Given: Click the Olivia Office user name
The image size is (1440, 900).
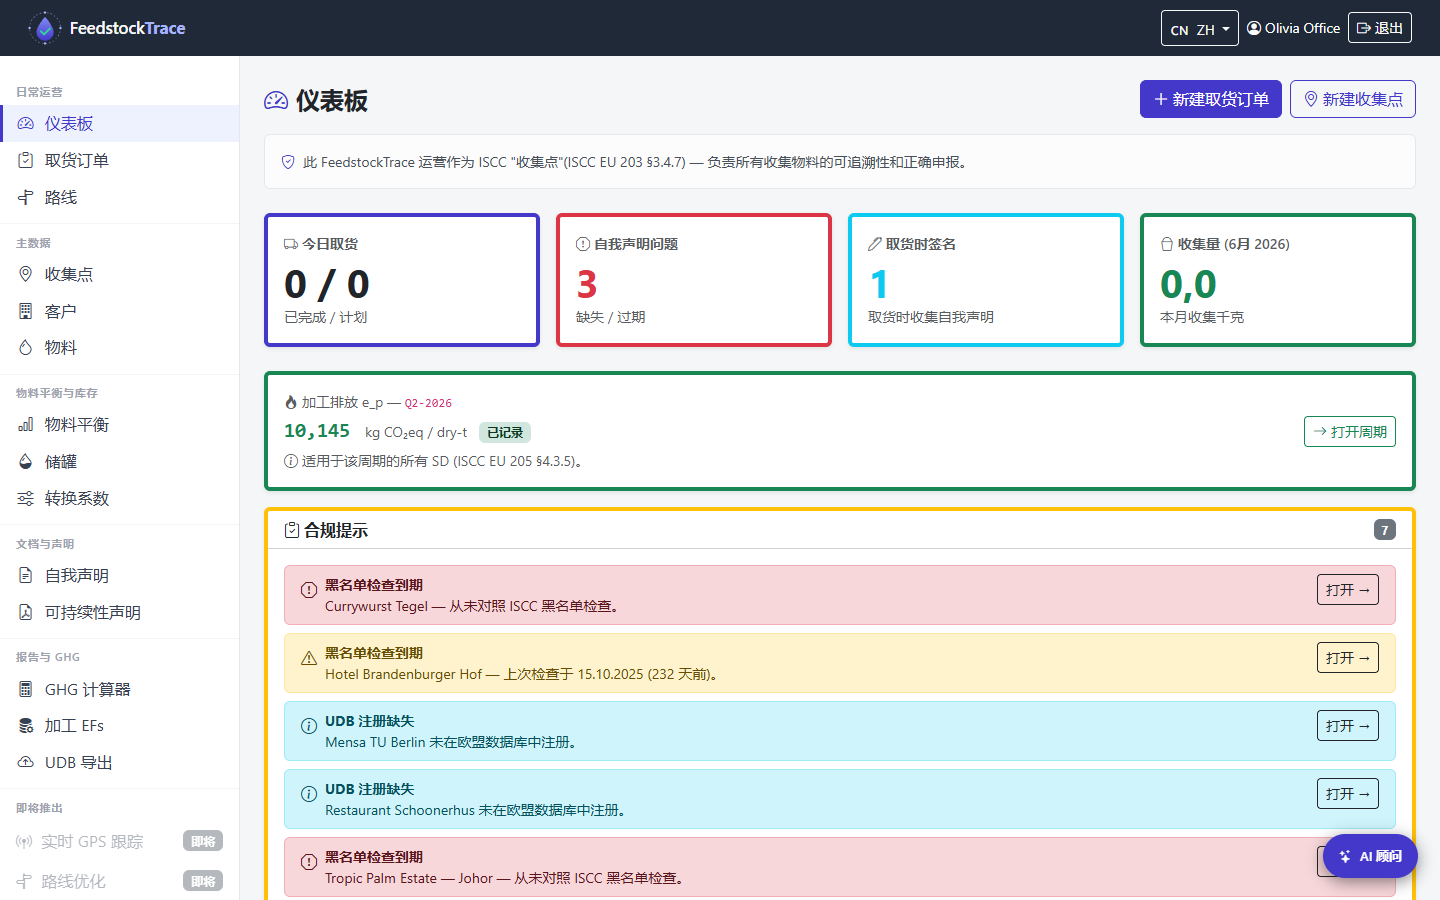Looking at the screenshot, I should click(x=1302, y=28).
